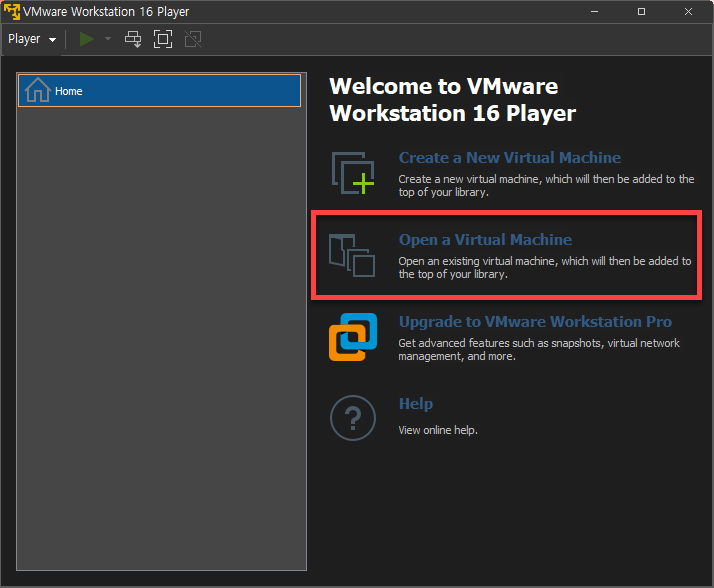Viewport: 714px width, 588px height.
Task: Select the Home item in the library
Action: (159, 91)
